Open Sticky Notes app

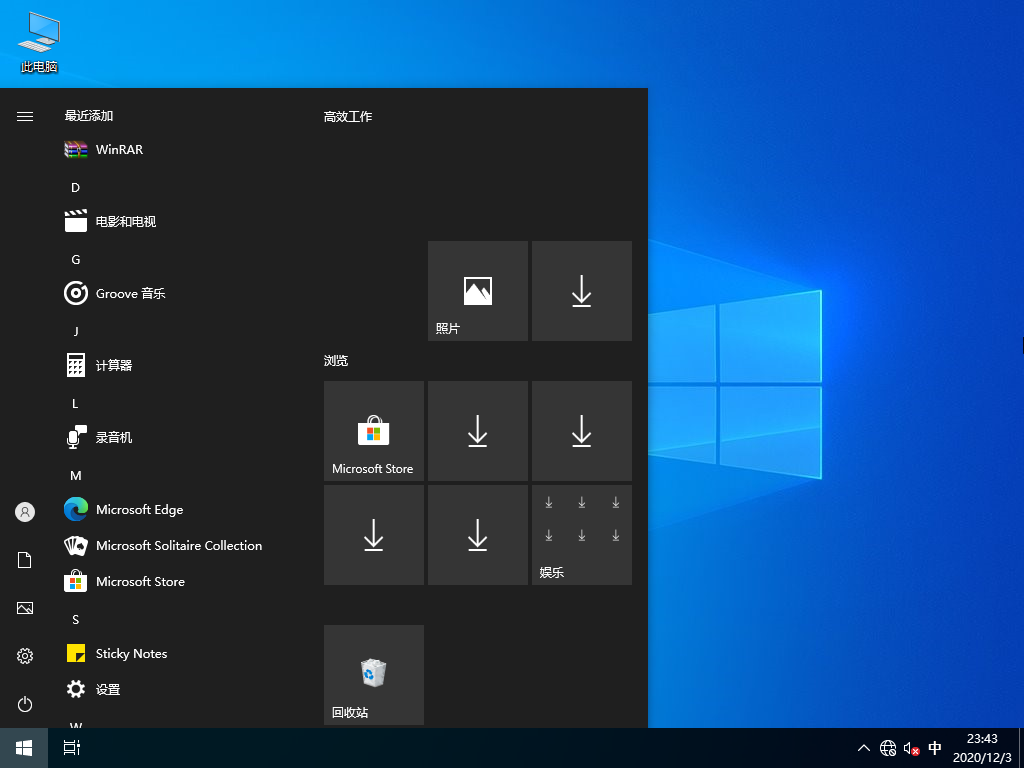coord(131,654)
